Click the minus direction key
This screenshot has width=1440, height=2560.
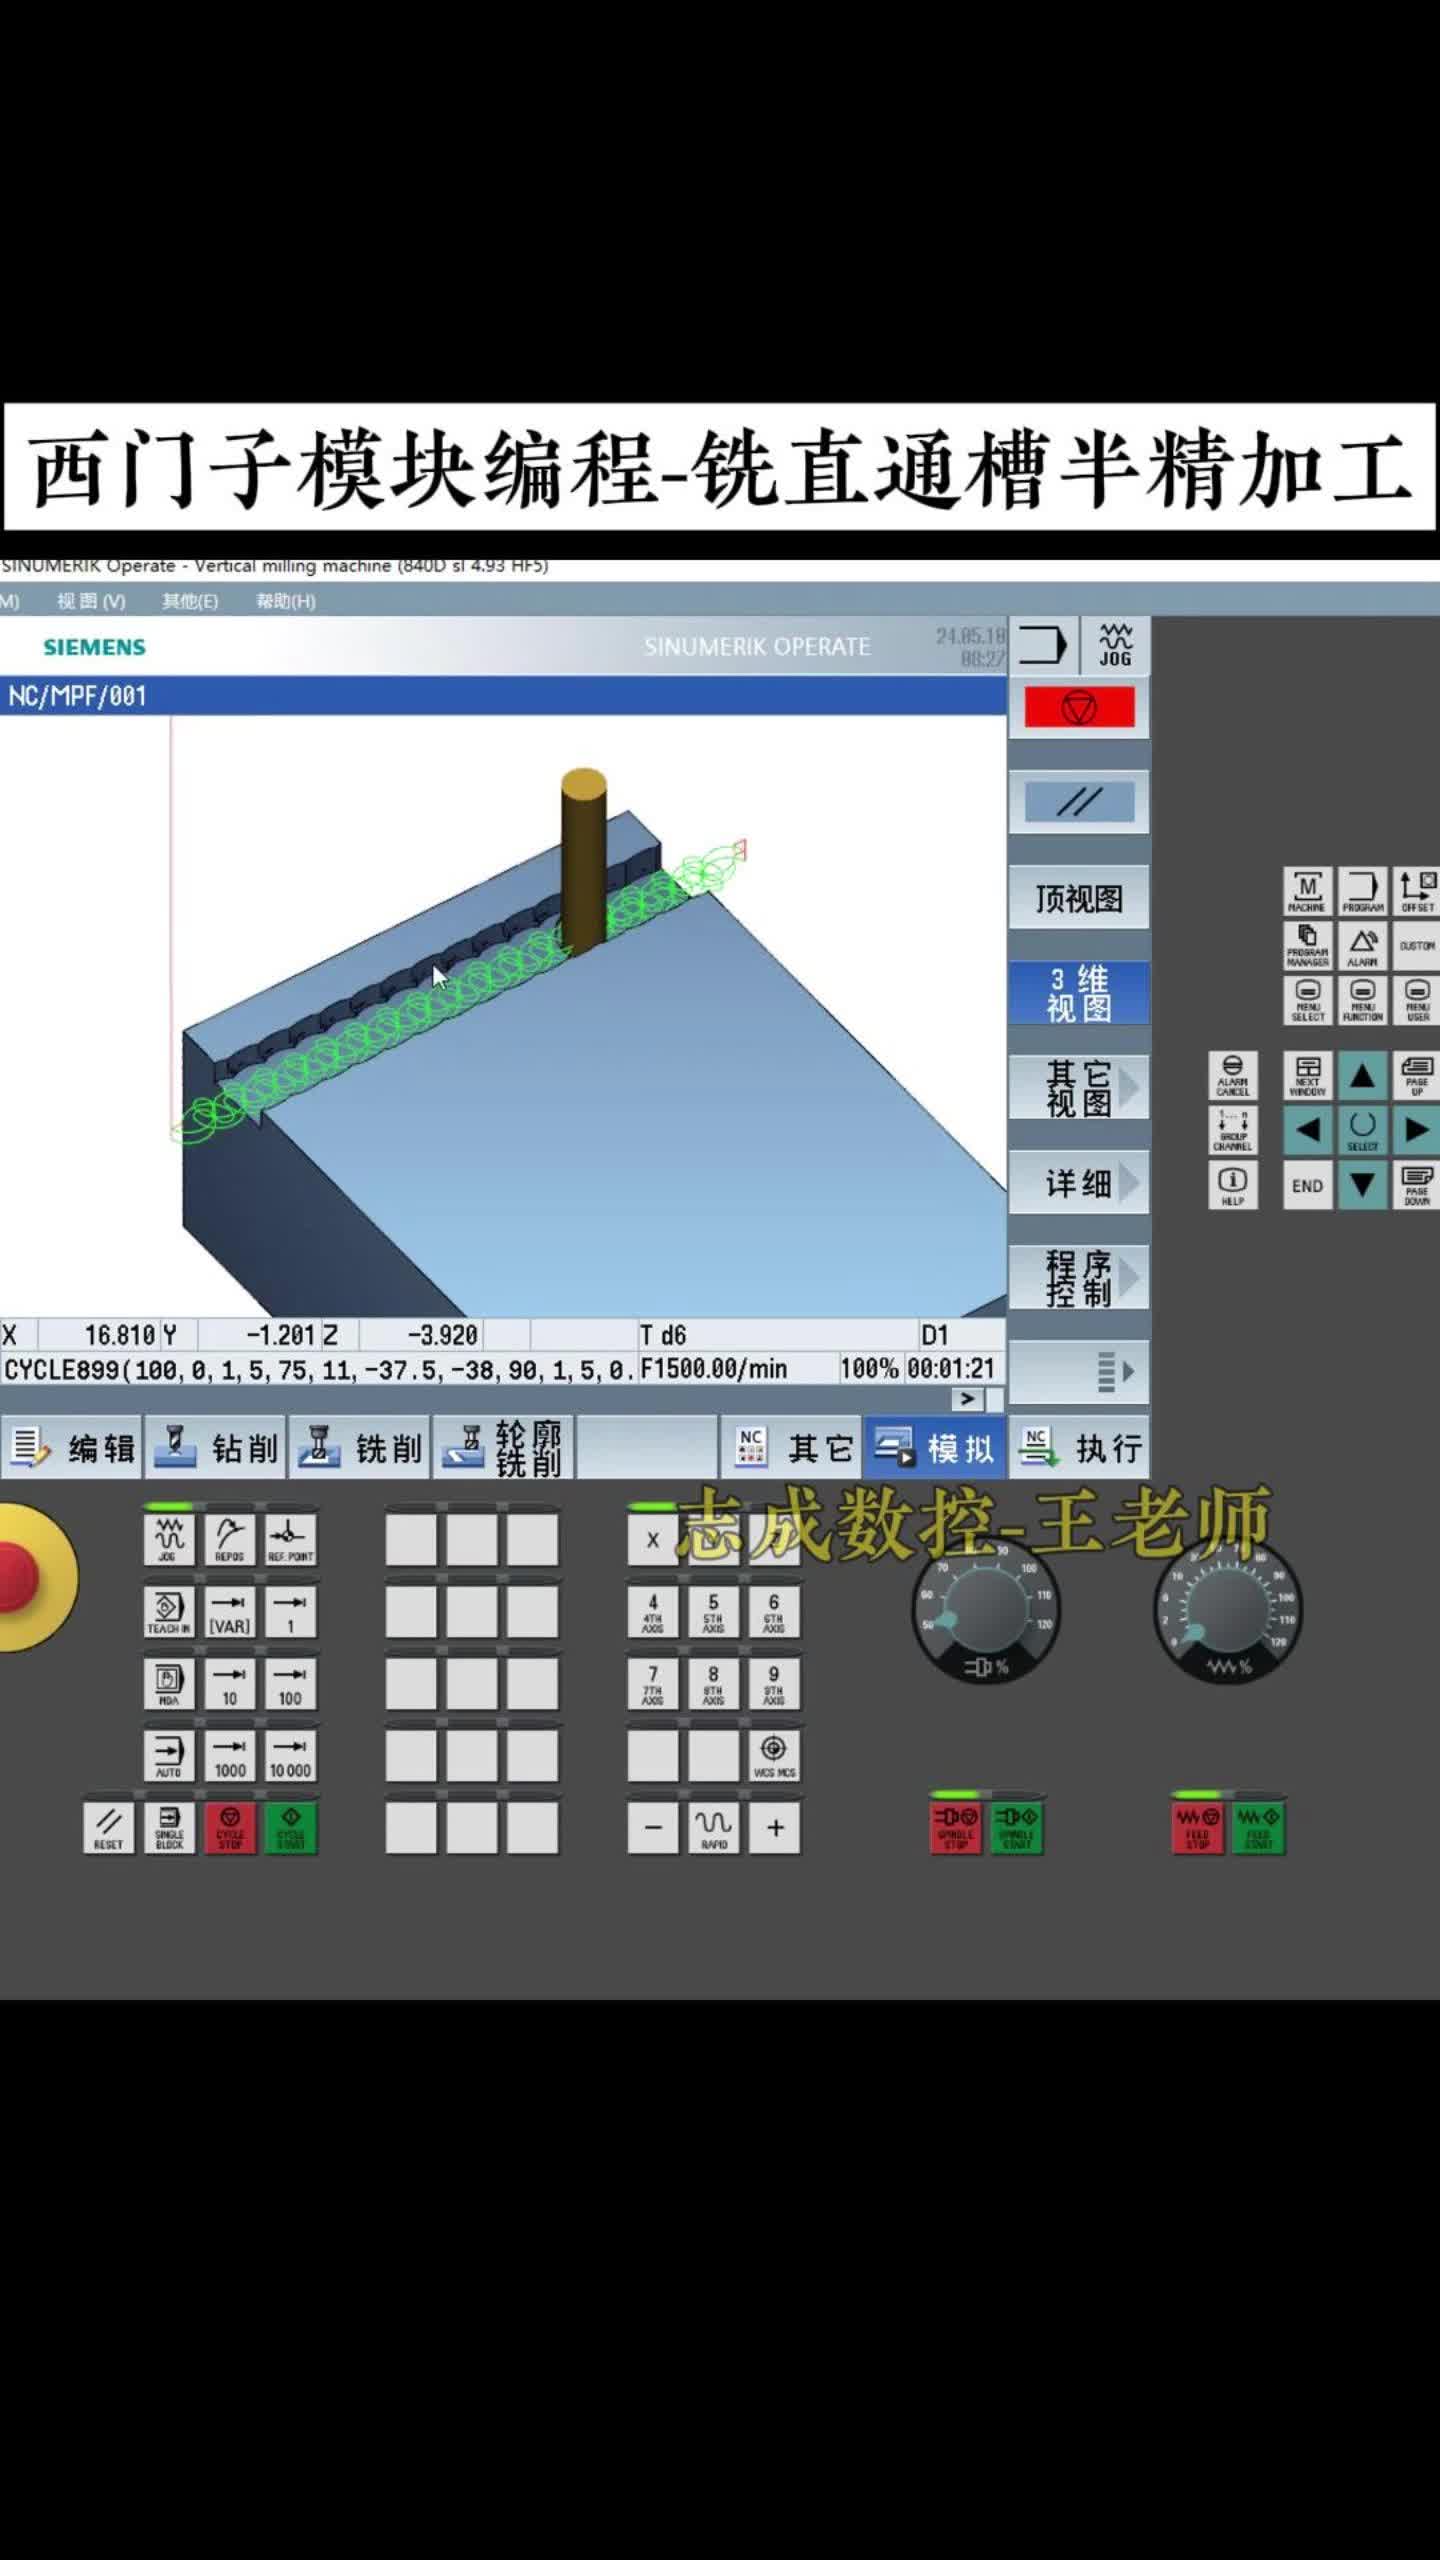[652, 1827]
